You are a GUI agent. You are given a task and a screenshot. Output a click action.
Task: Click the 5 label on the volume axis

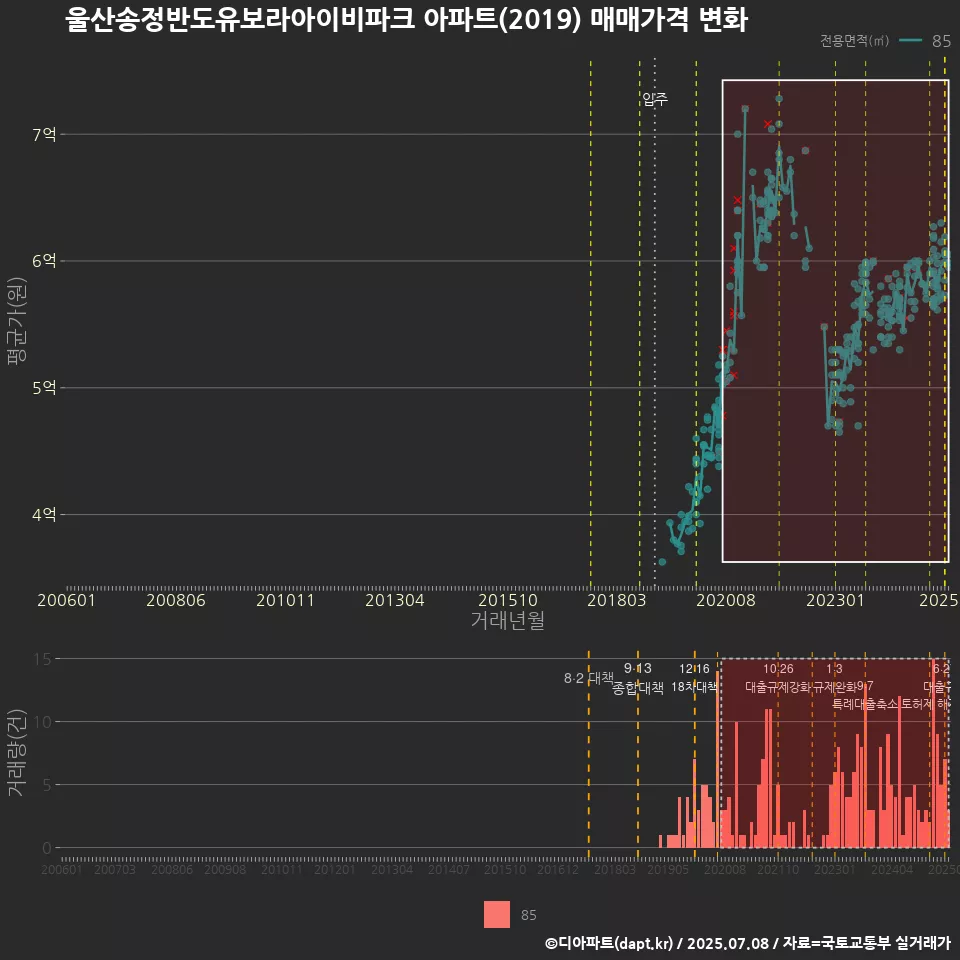coord(47,785)
